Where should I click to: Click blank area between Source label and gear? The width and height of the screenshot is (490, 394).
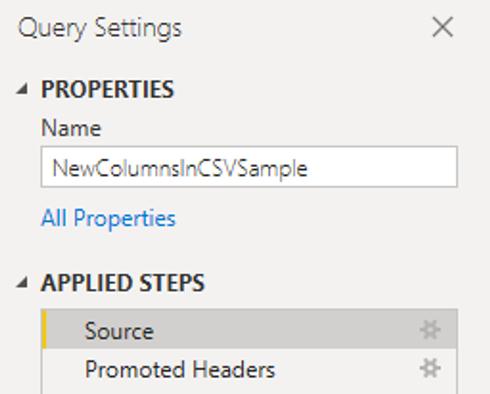pos(287,330)
